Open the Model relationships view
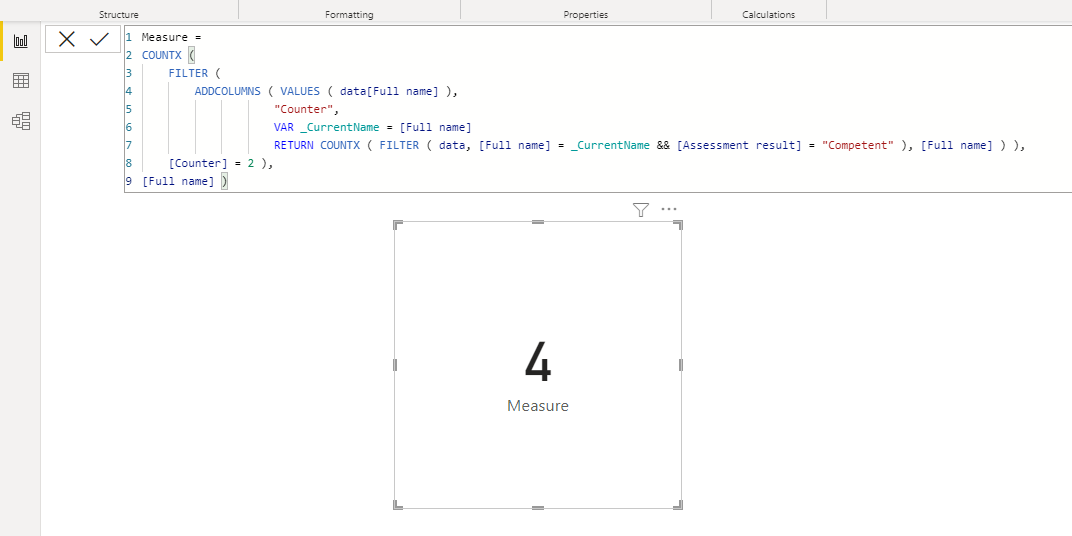Screen dimensions: 1072x536 (21, 121)
